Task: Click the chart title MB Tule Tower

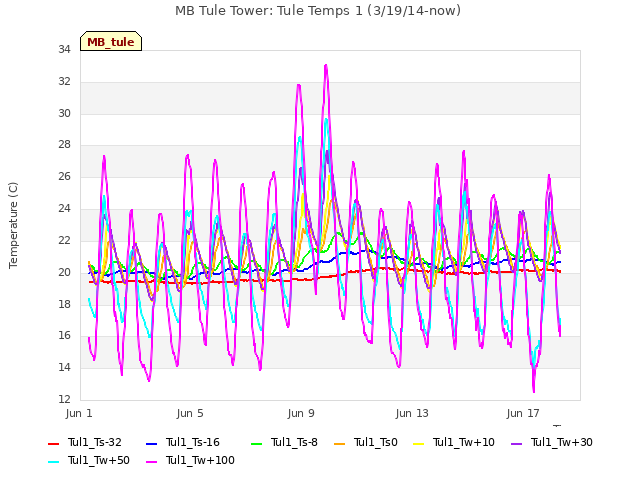Action: pos(318,11)
